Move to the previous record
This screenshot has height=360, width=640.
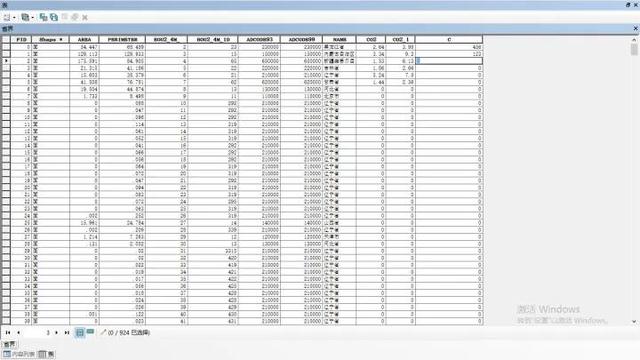coord(18,333)
